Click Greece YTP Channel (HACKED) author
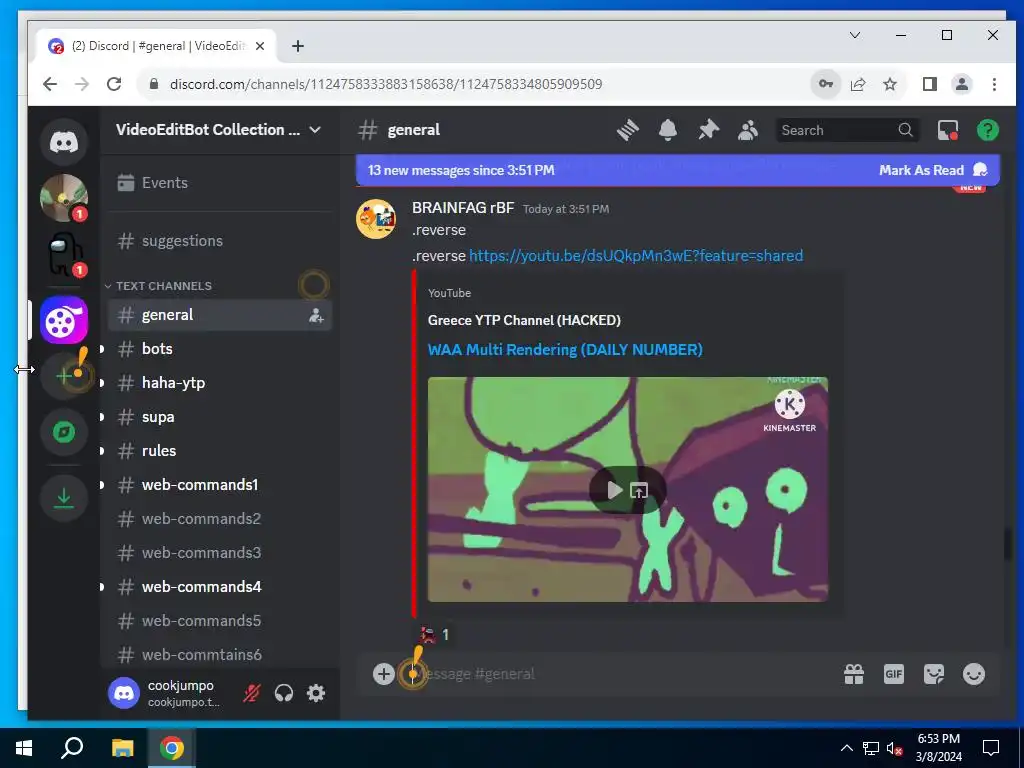Image resolution: width=1024 pixels, height=768 pixels. pos(524,320)
